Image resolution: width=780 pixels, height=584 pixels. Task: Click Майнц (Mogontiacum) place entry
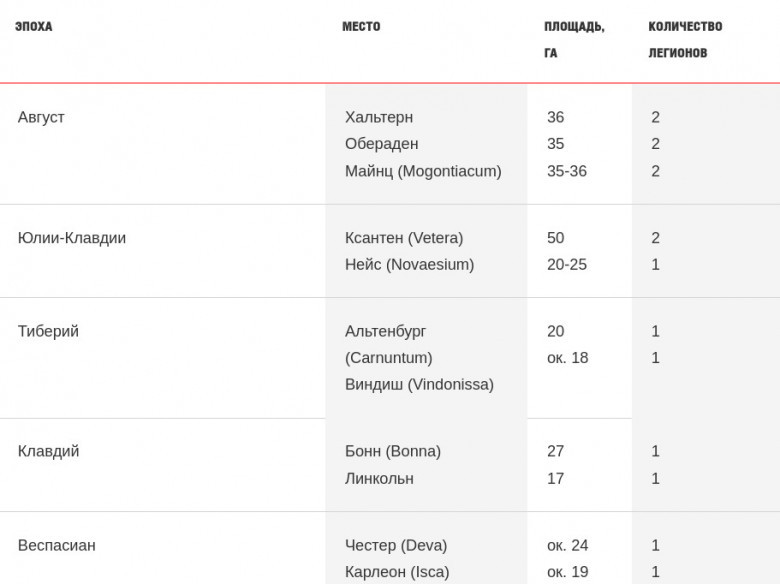(423, 171)
